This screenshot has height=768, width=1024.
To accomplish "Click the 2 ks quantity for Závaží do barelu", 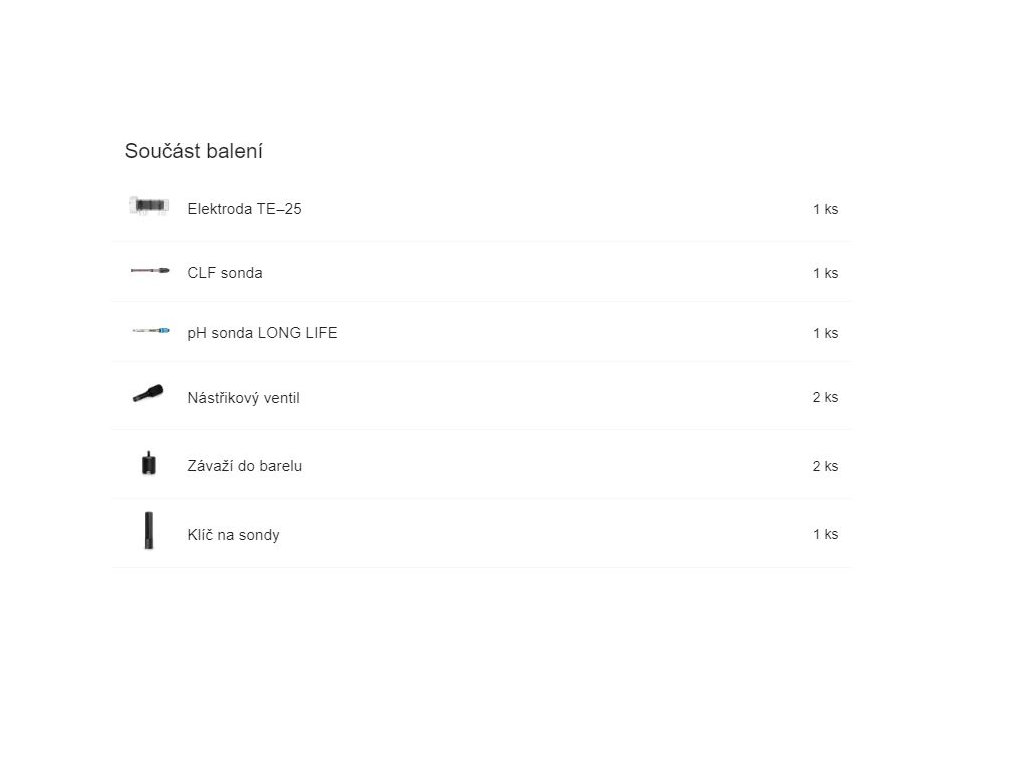I will coord(825,466).
